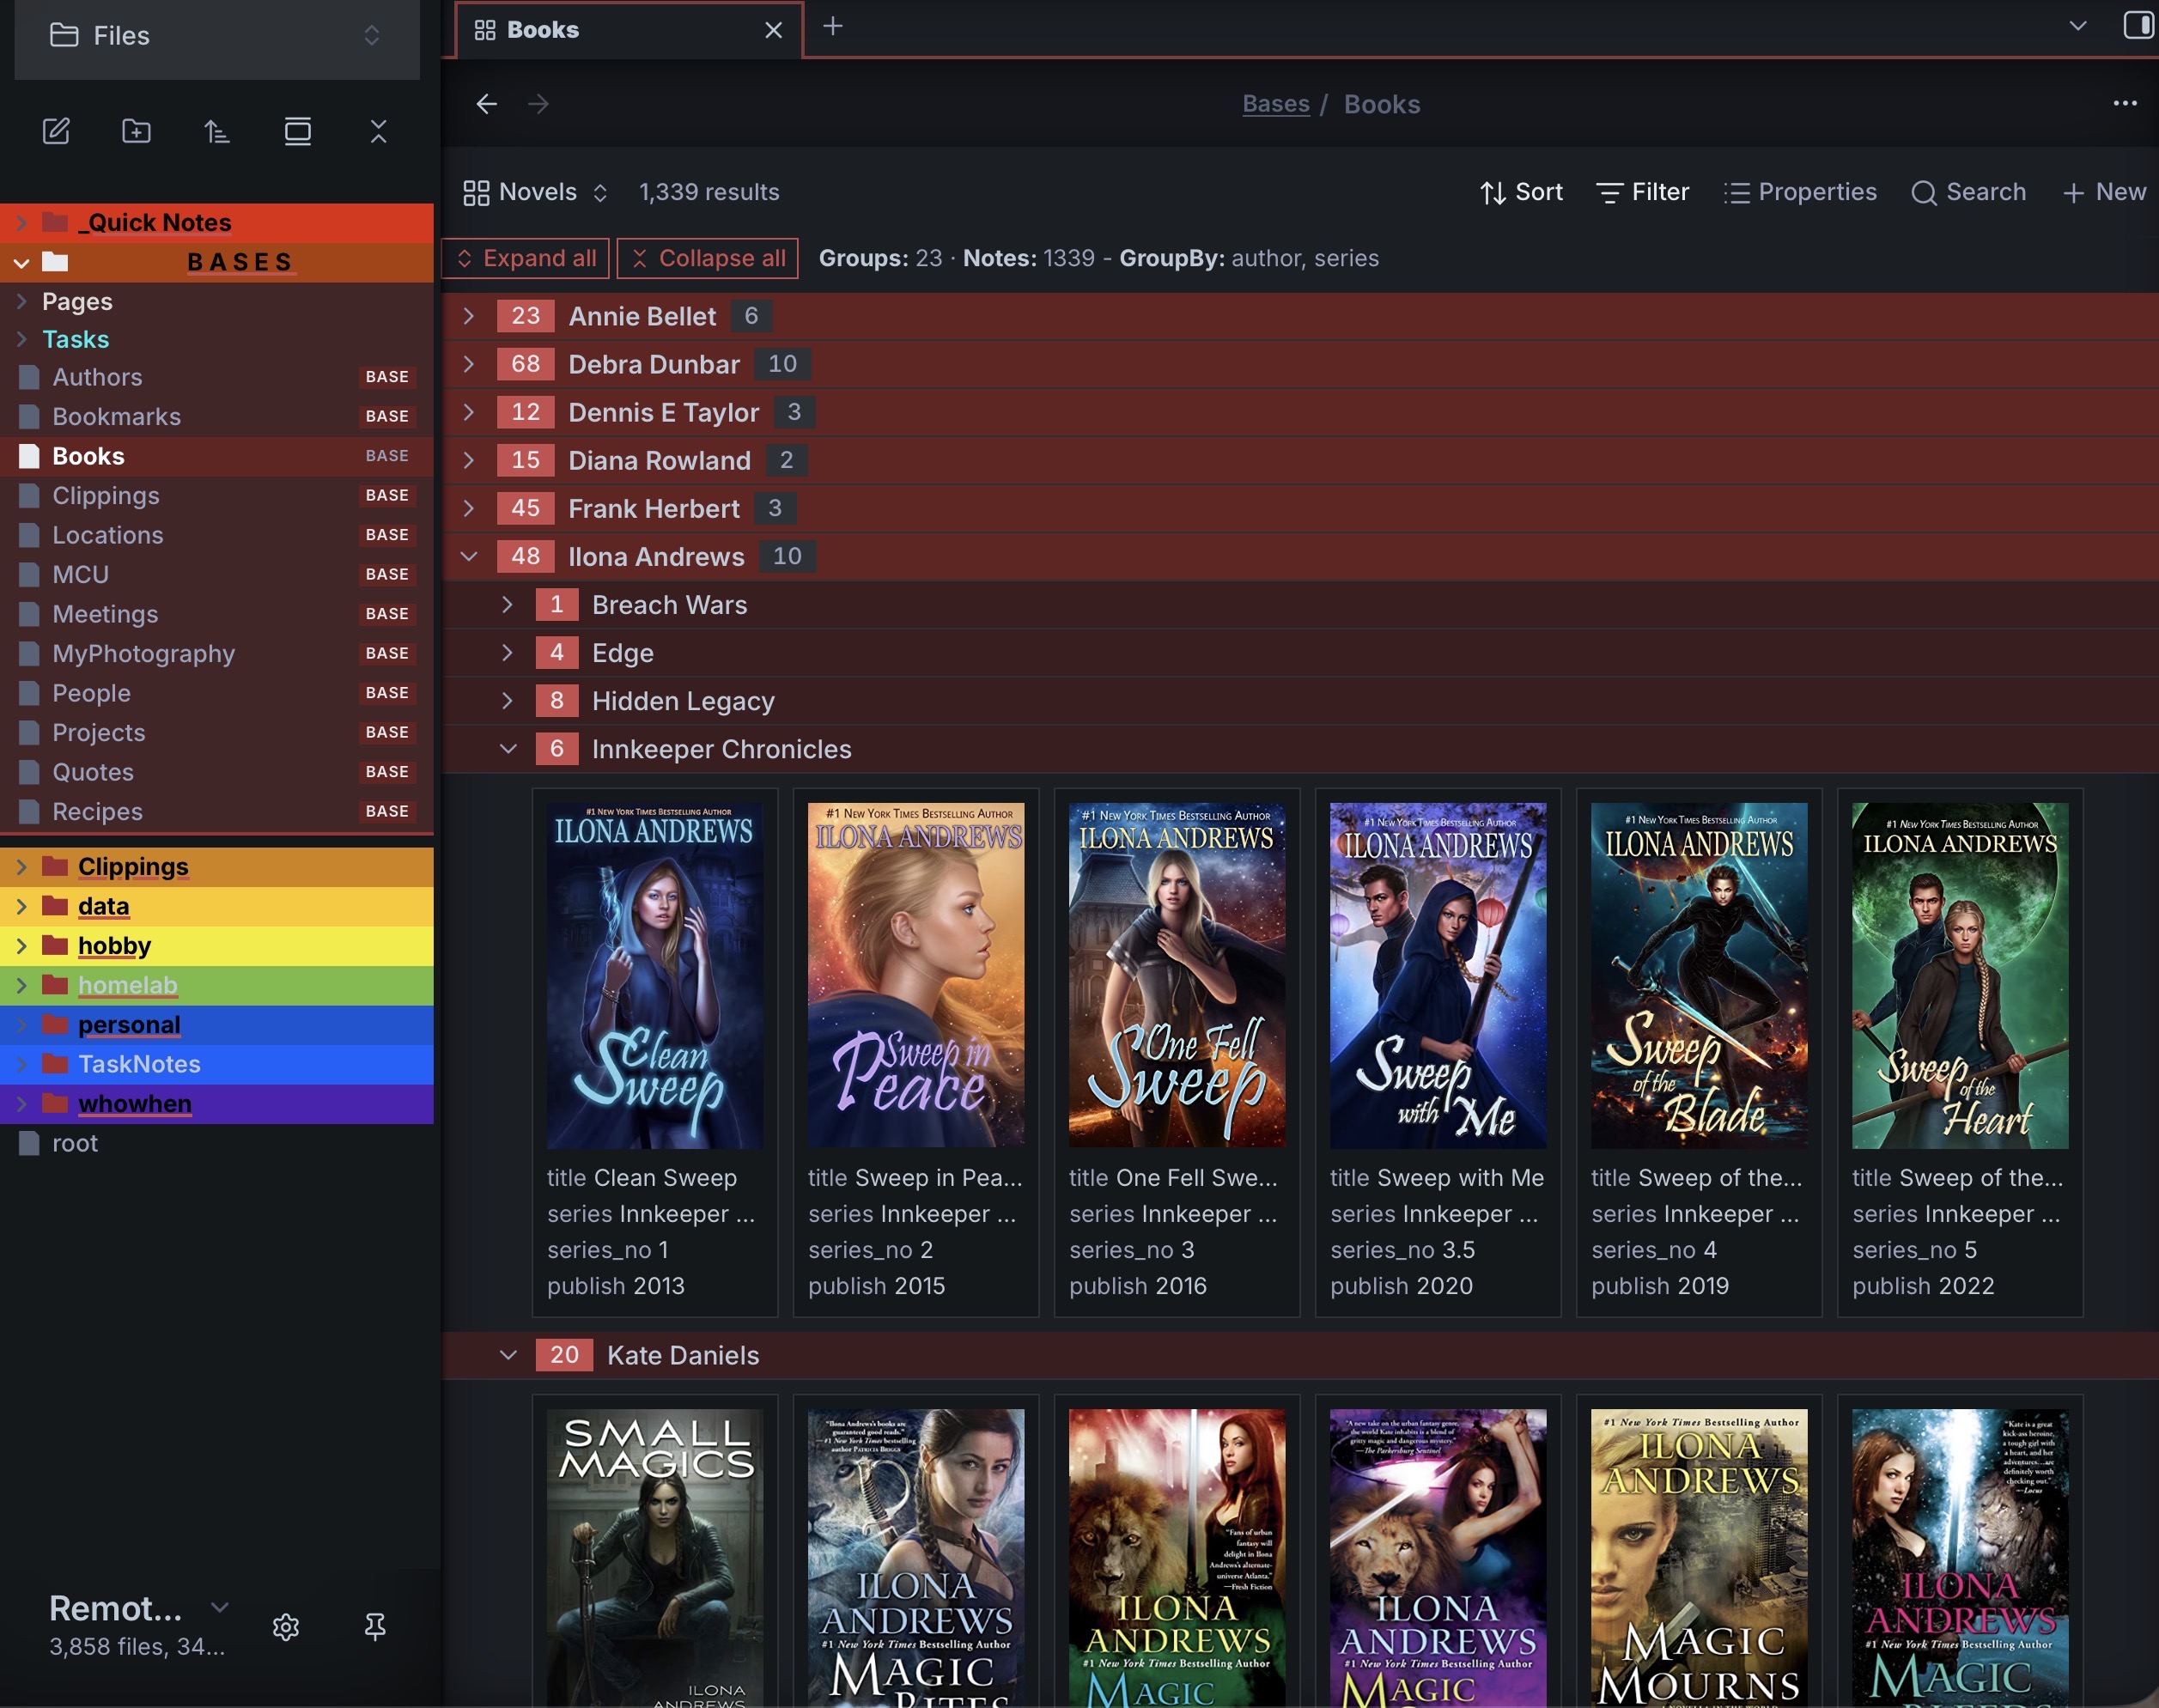The image size is (2159, 1708).
Task: Open a new tab with the plus icon
Action: [833, 27]
